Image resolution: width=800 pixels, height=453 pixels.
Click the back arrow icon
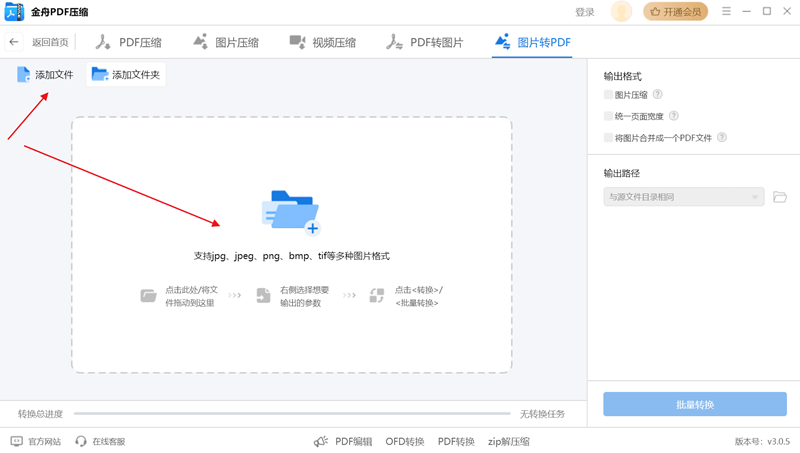click(x=14, y=42)
